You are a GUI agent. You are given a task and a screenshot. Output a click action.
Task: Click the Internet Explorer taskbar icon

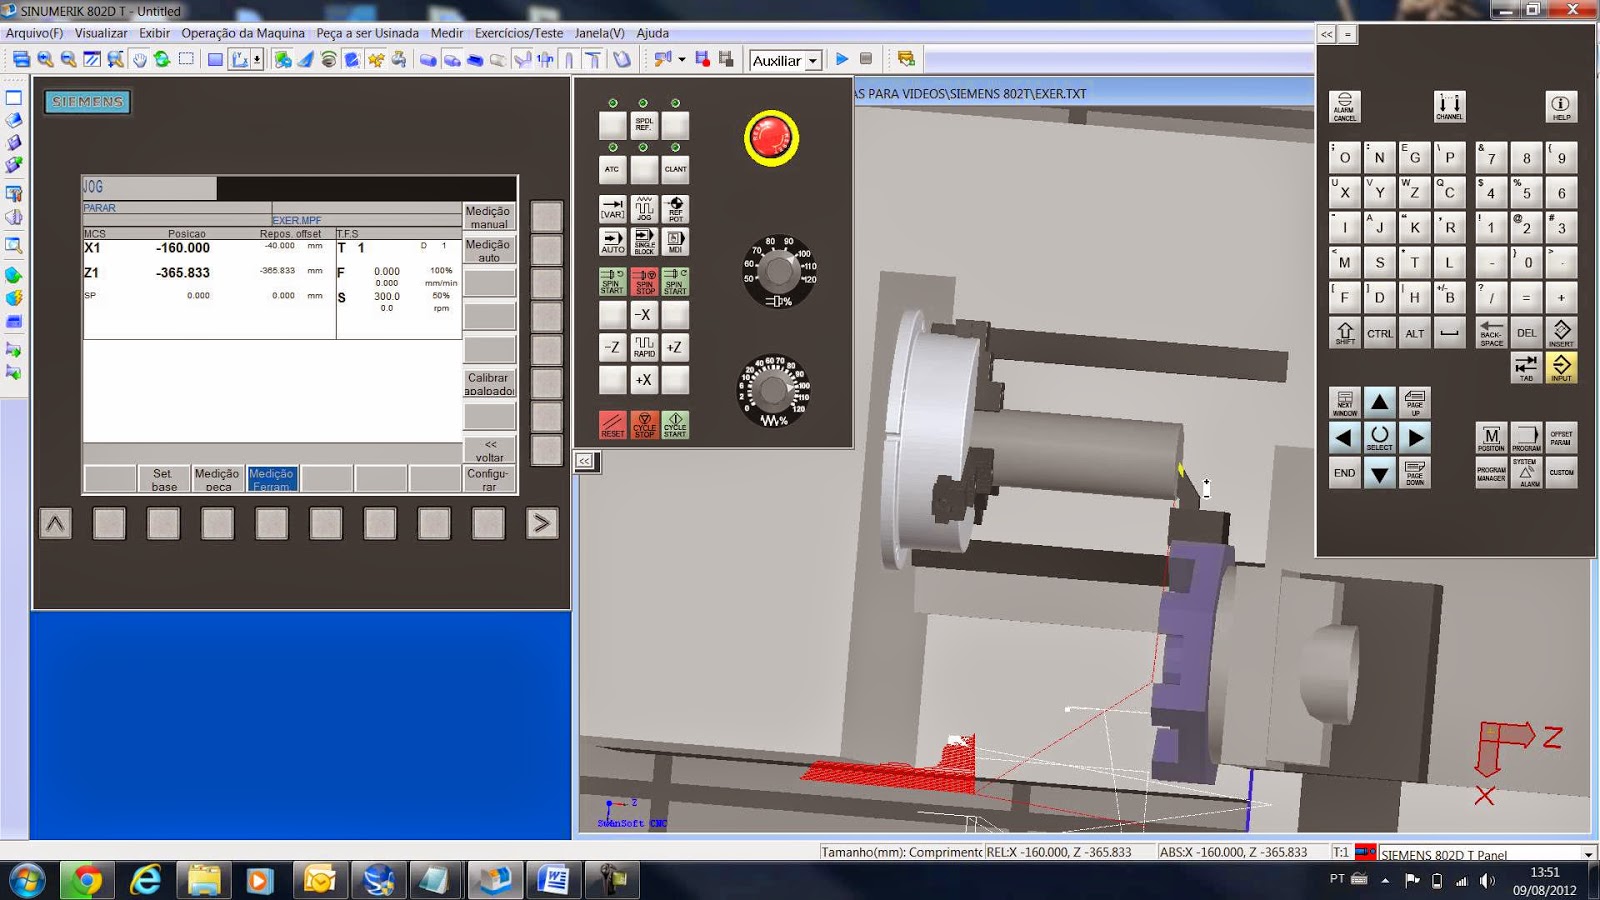tap(146, 880)
